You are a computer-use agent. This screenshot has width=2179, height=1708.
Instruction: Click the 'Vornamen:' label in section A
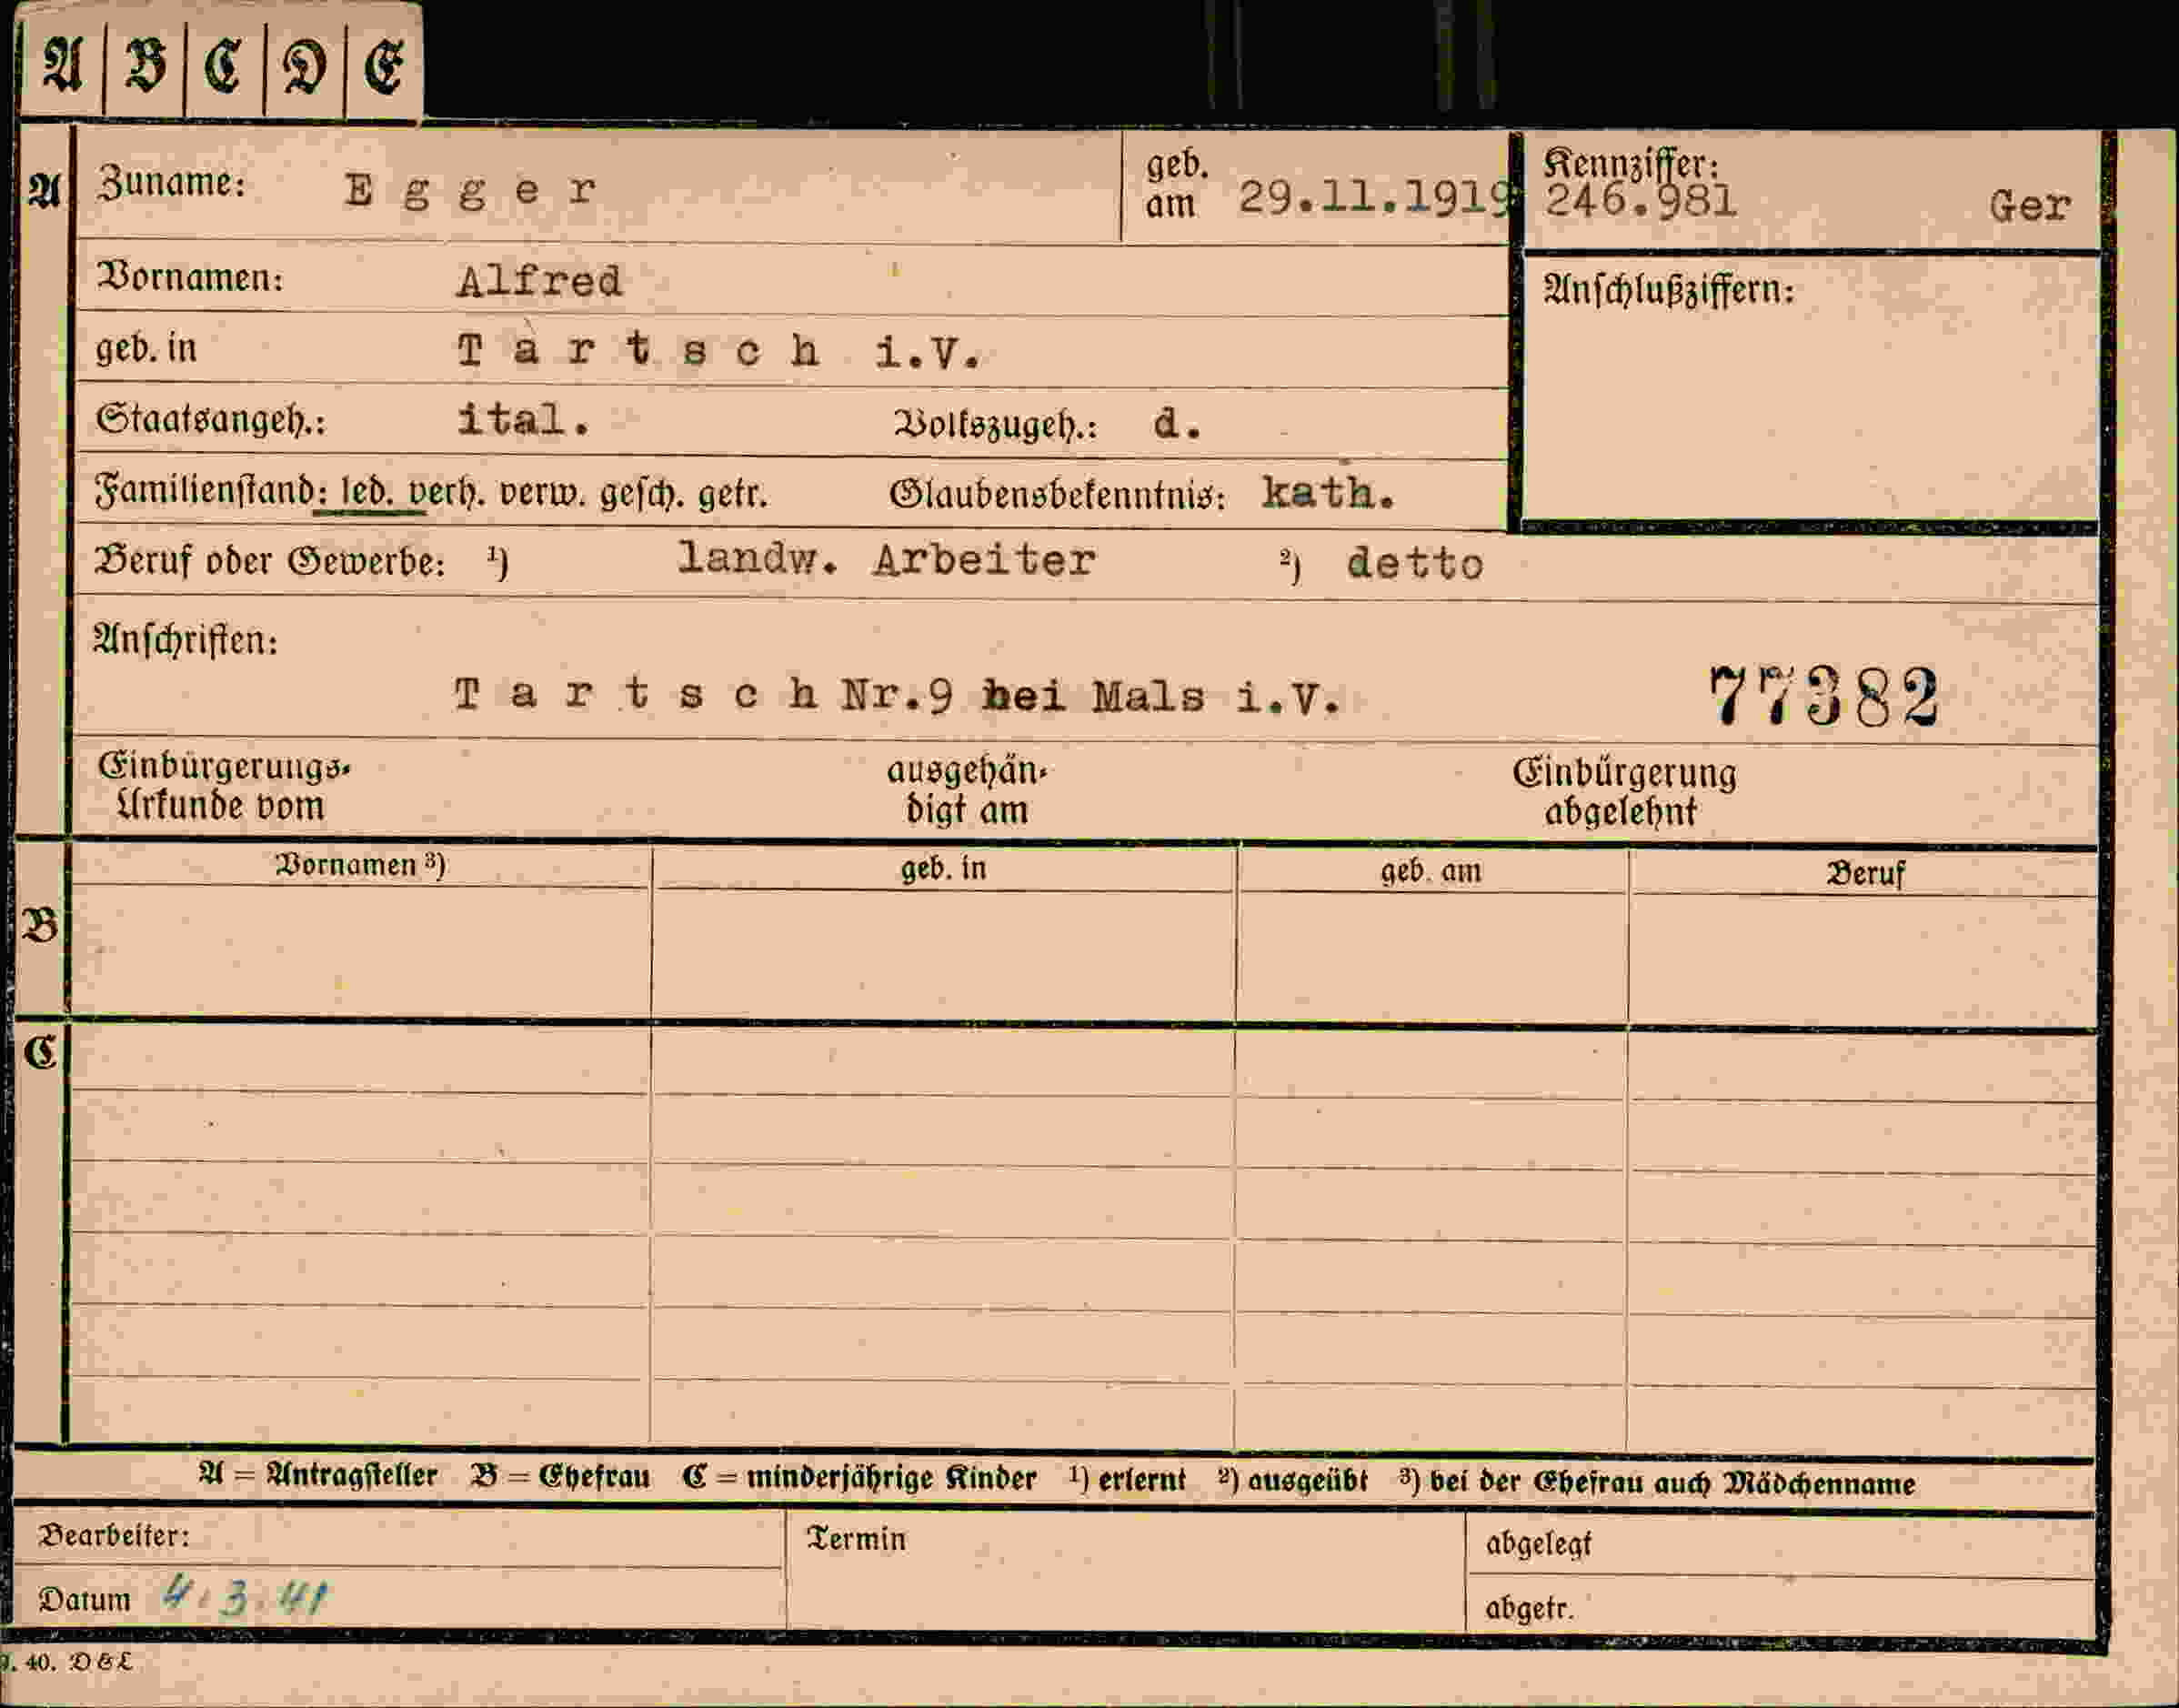click(x=190, y=277)
